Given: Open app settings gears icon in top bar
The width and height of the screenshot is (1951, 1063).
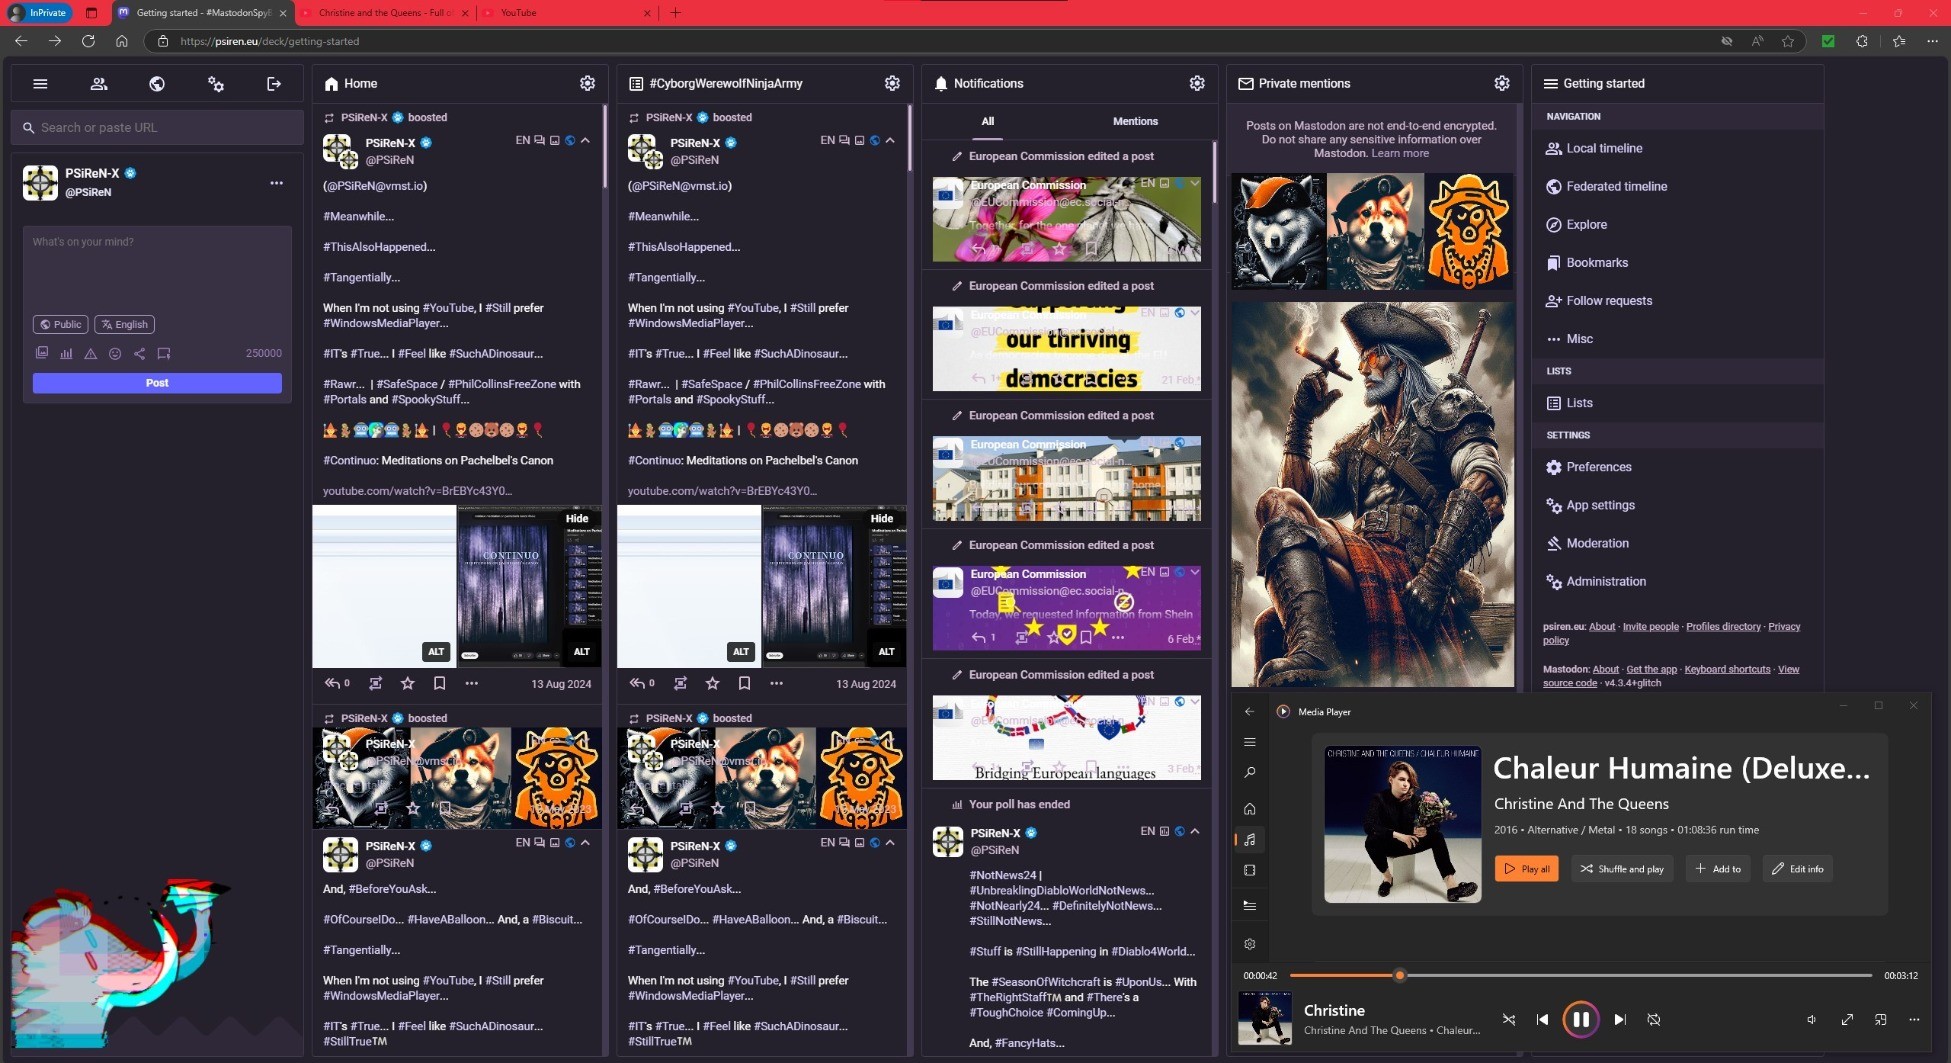Looking at the screenshot, I should coord(216,84).
